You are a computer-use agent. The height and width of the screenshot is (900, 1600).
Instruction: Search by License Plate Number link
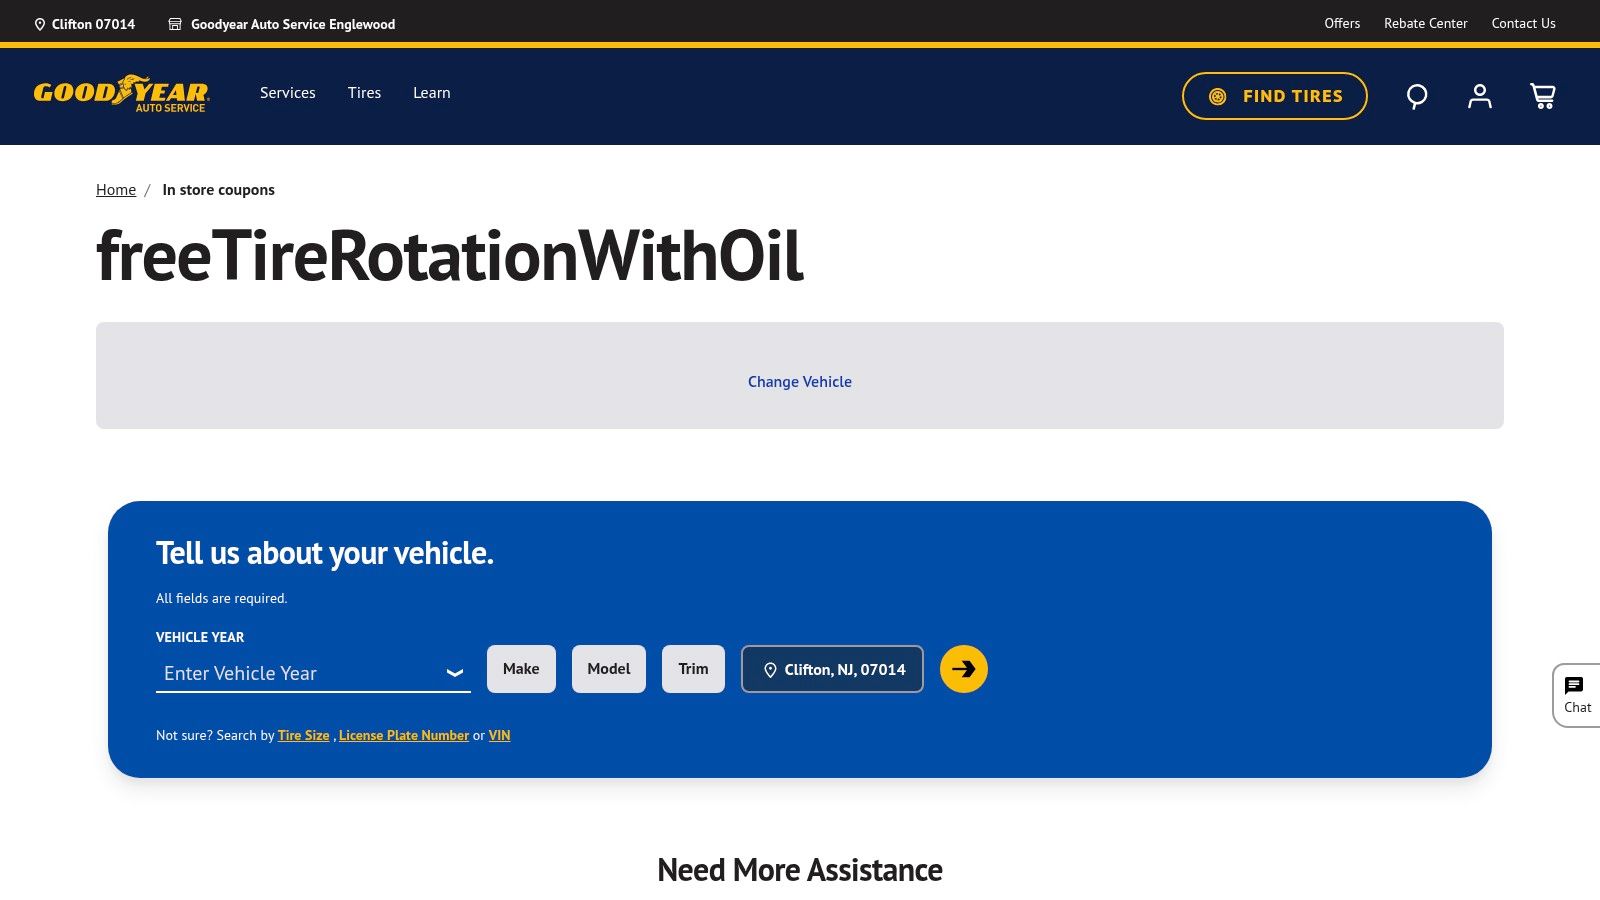[x=404, y=735]
